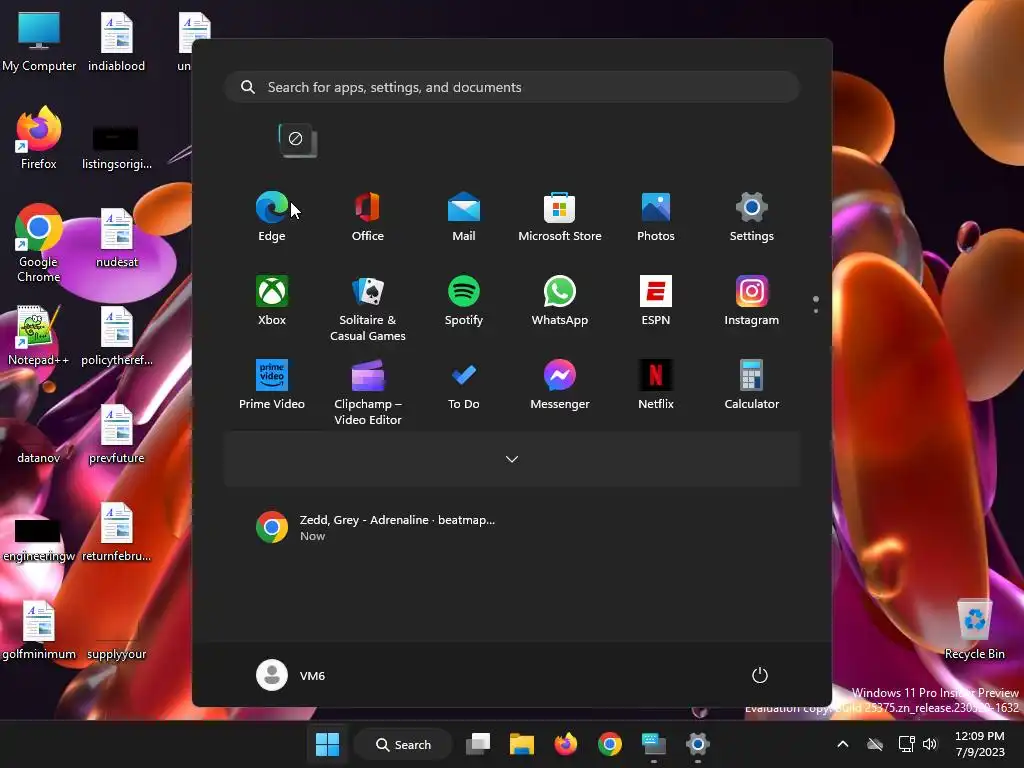
Task: Select the policytheref... desktop file
Action: click(x=116, y=336)
